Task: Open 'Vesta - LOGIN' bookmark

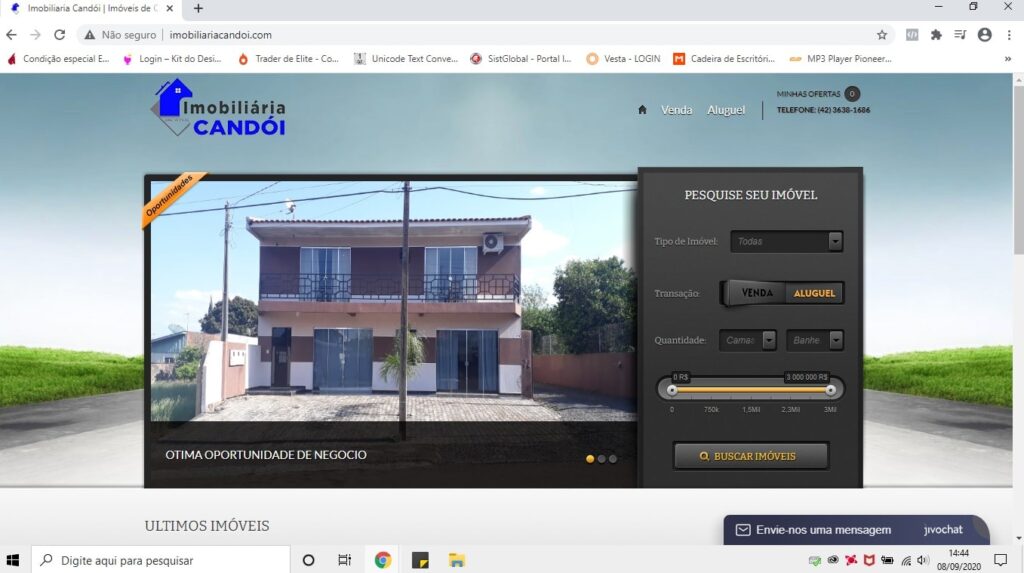Action: [x=624, y=59]
